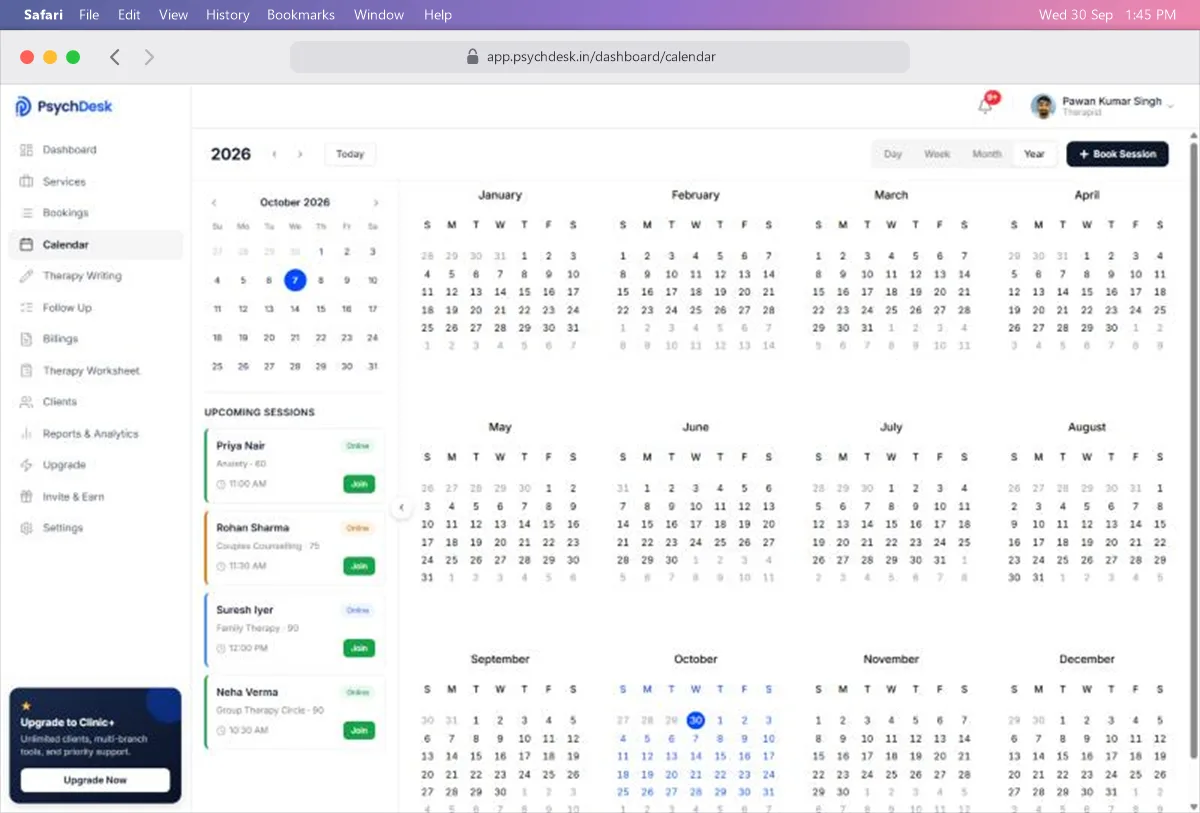Go to next year arrow beside 2026

(x=300, y=154)
